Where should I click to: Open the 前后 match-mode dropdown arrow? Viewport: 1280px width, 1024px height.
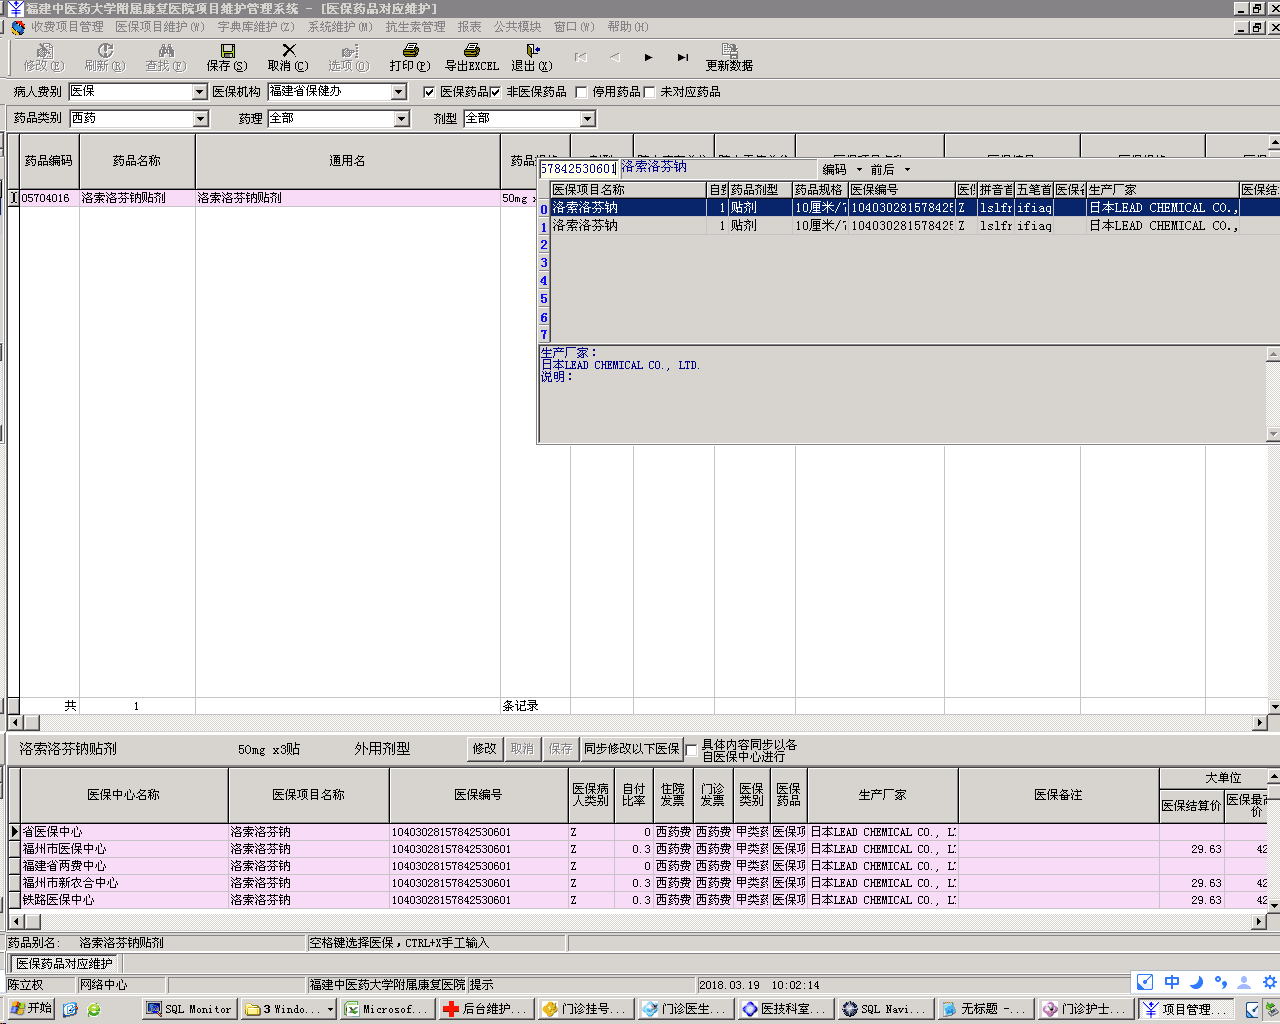click(907, 170)
